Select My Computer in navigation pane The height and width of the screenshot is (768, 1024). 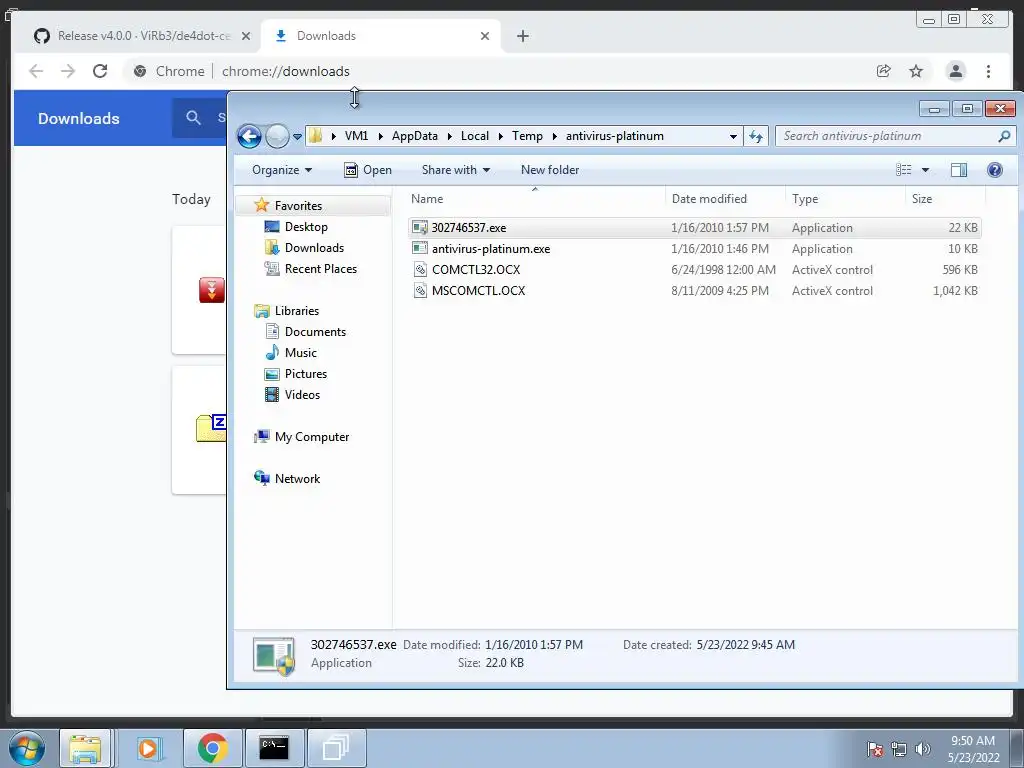312,437
